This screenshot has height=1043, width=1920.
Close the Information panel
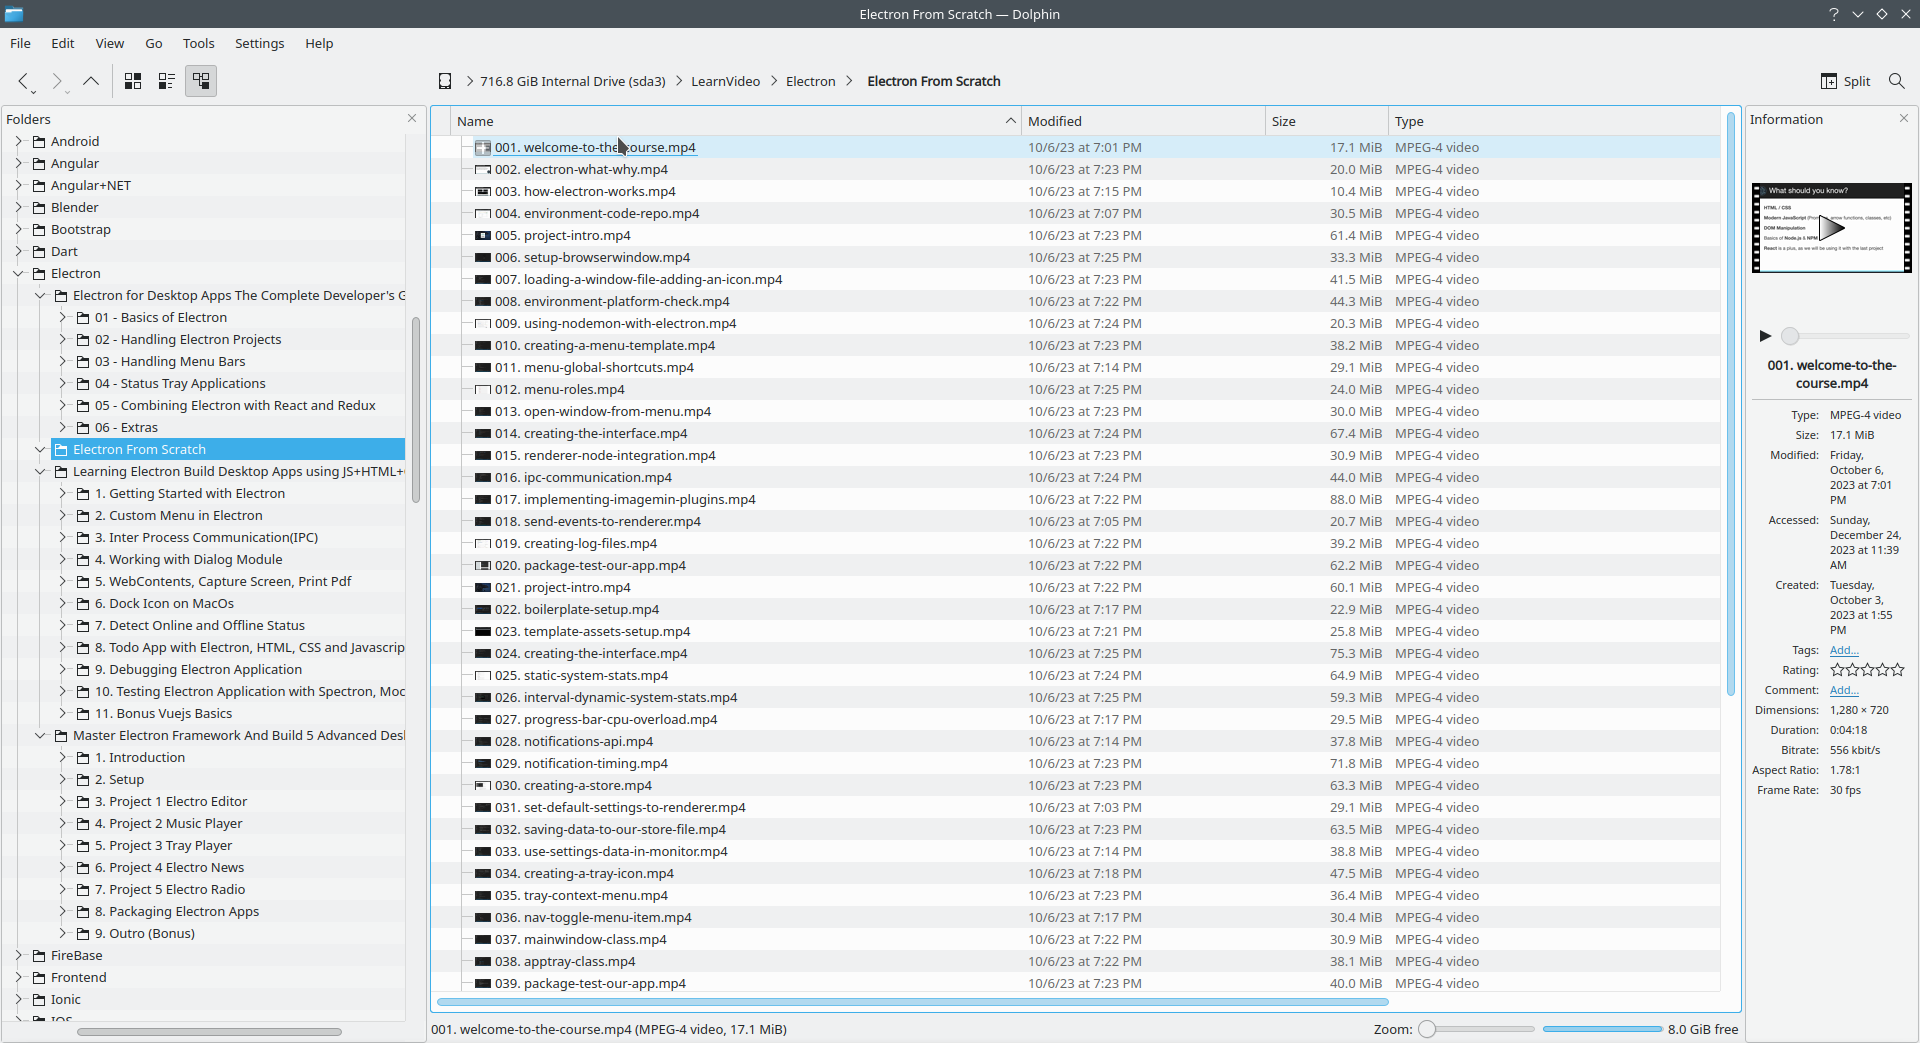[1903, 118]
